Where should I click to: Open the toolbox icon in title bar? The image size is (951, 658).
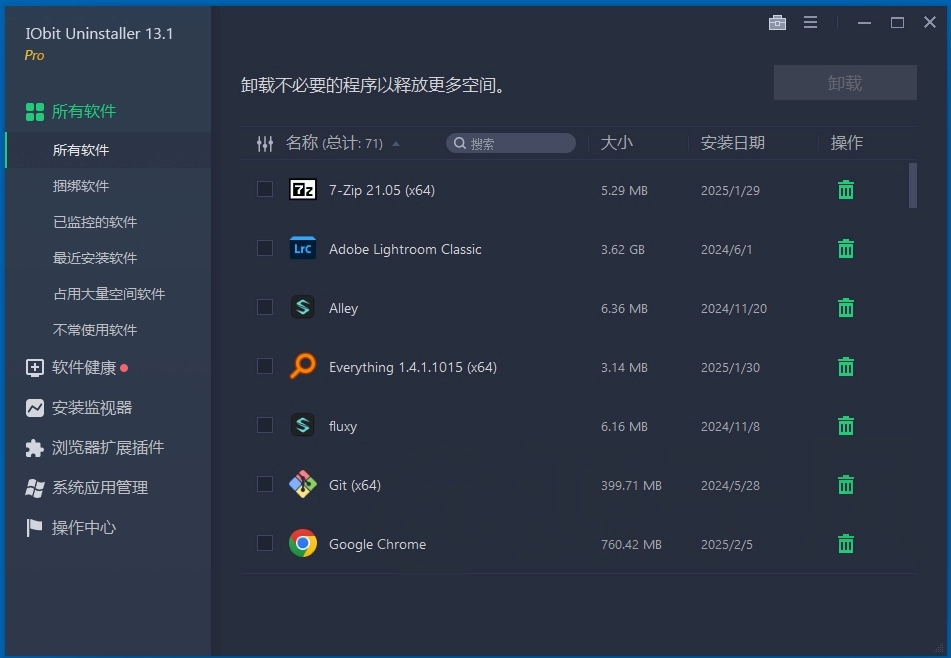pos(777,23)
